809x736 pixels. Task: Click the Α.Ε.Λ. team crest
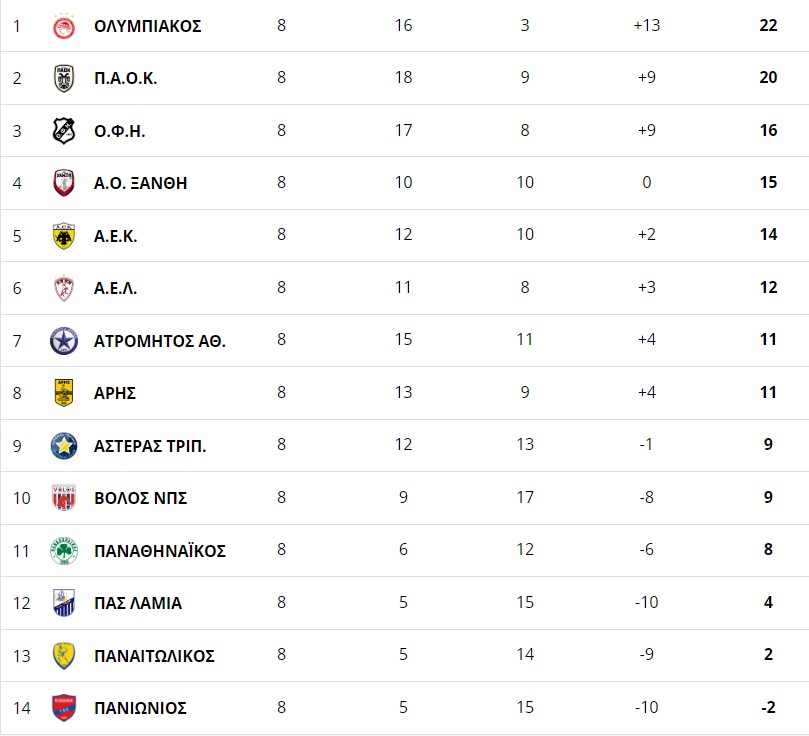(64, 288)
